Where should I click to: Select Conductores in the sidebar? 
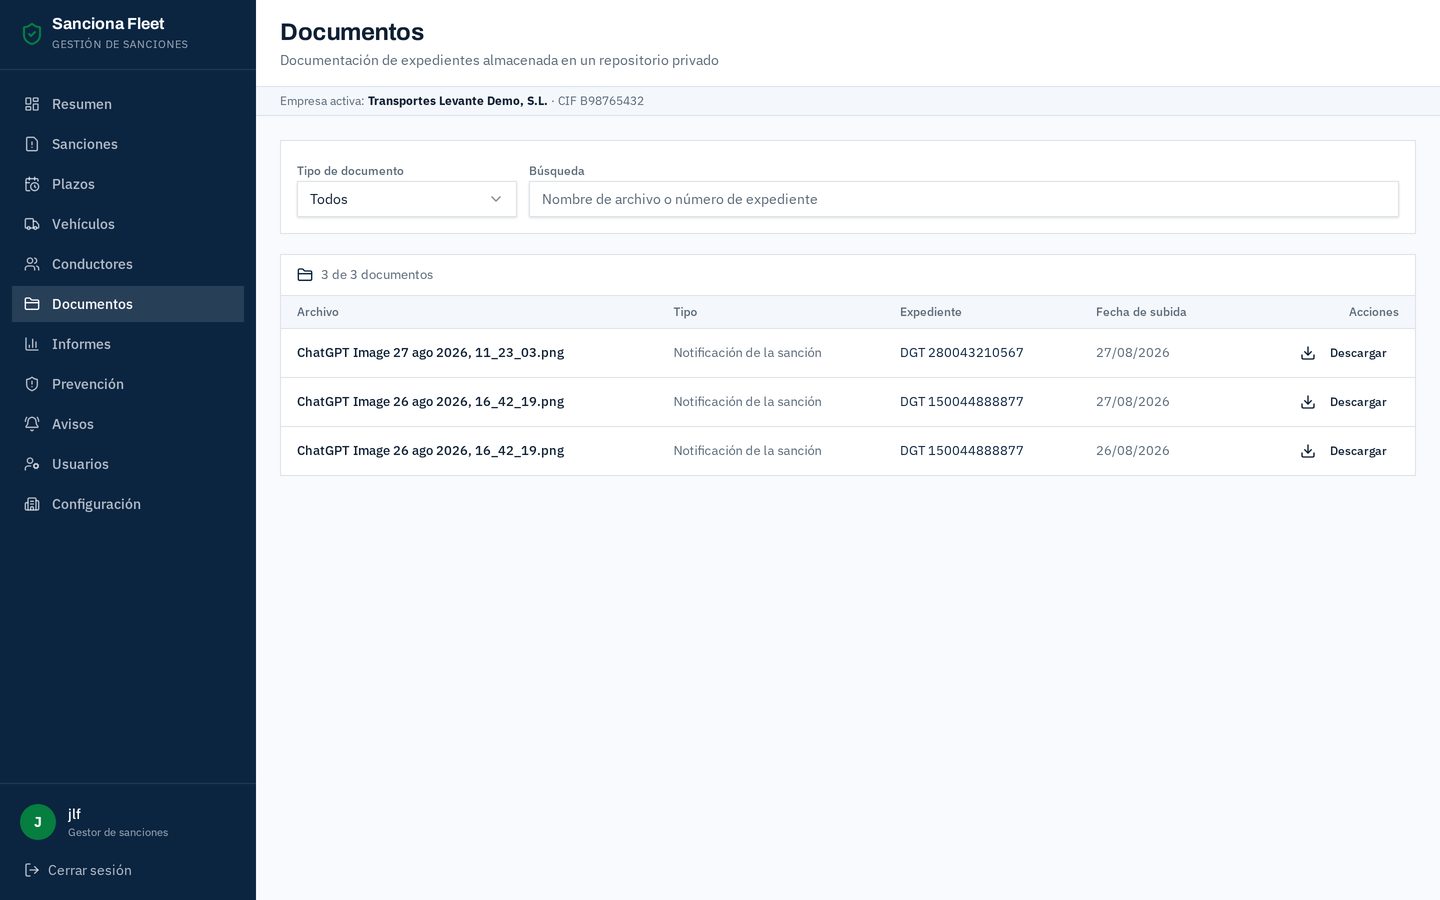coord(128,264)
